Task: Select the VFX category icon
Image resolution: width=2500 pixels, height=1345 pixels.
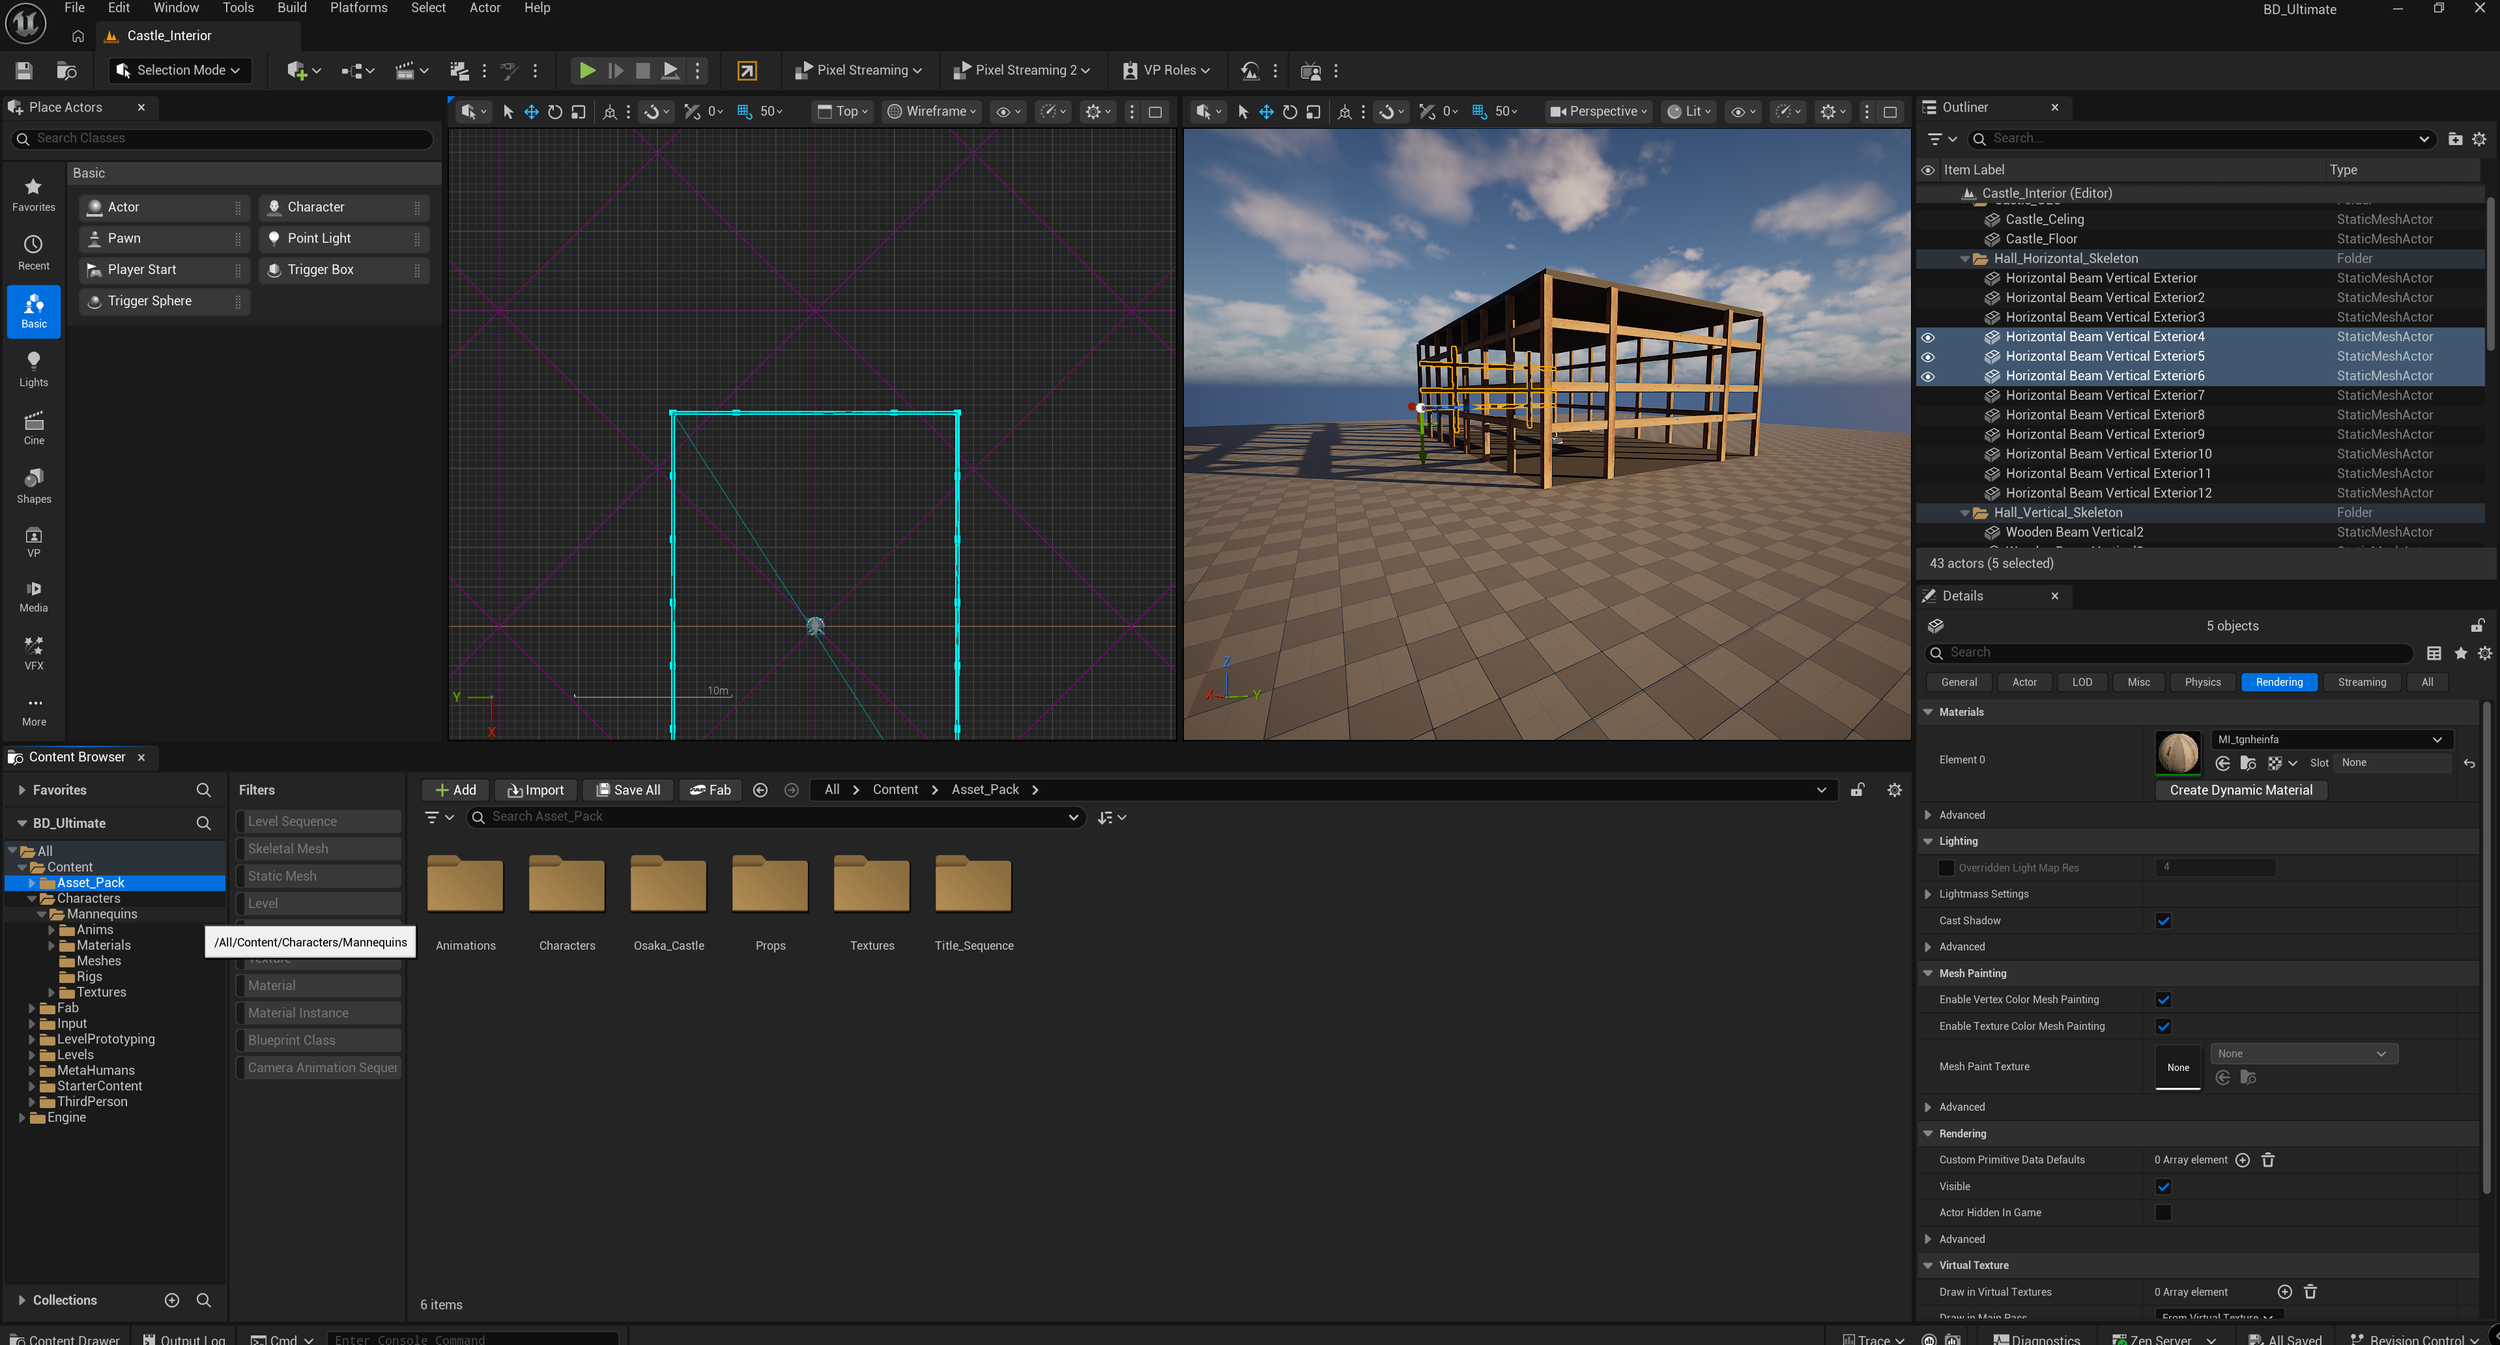Action: coord(34,652)
